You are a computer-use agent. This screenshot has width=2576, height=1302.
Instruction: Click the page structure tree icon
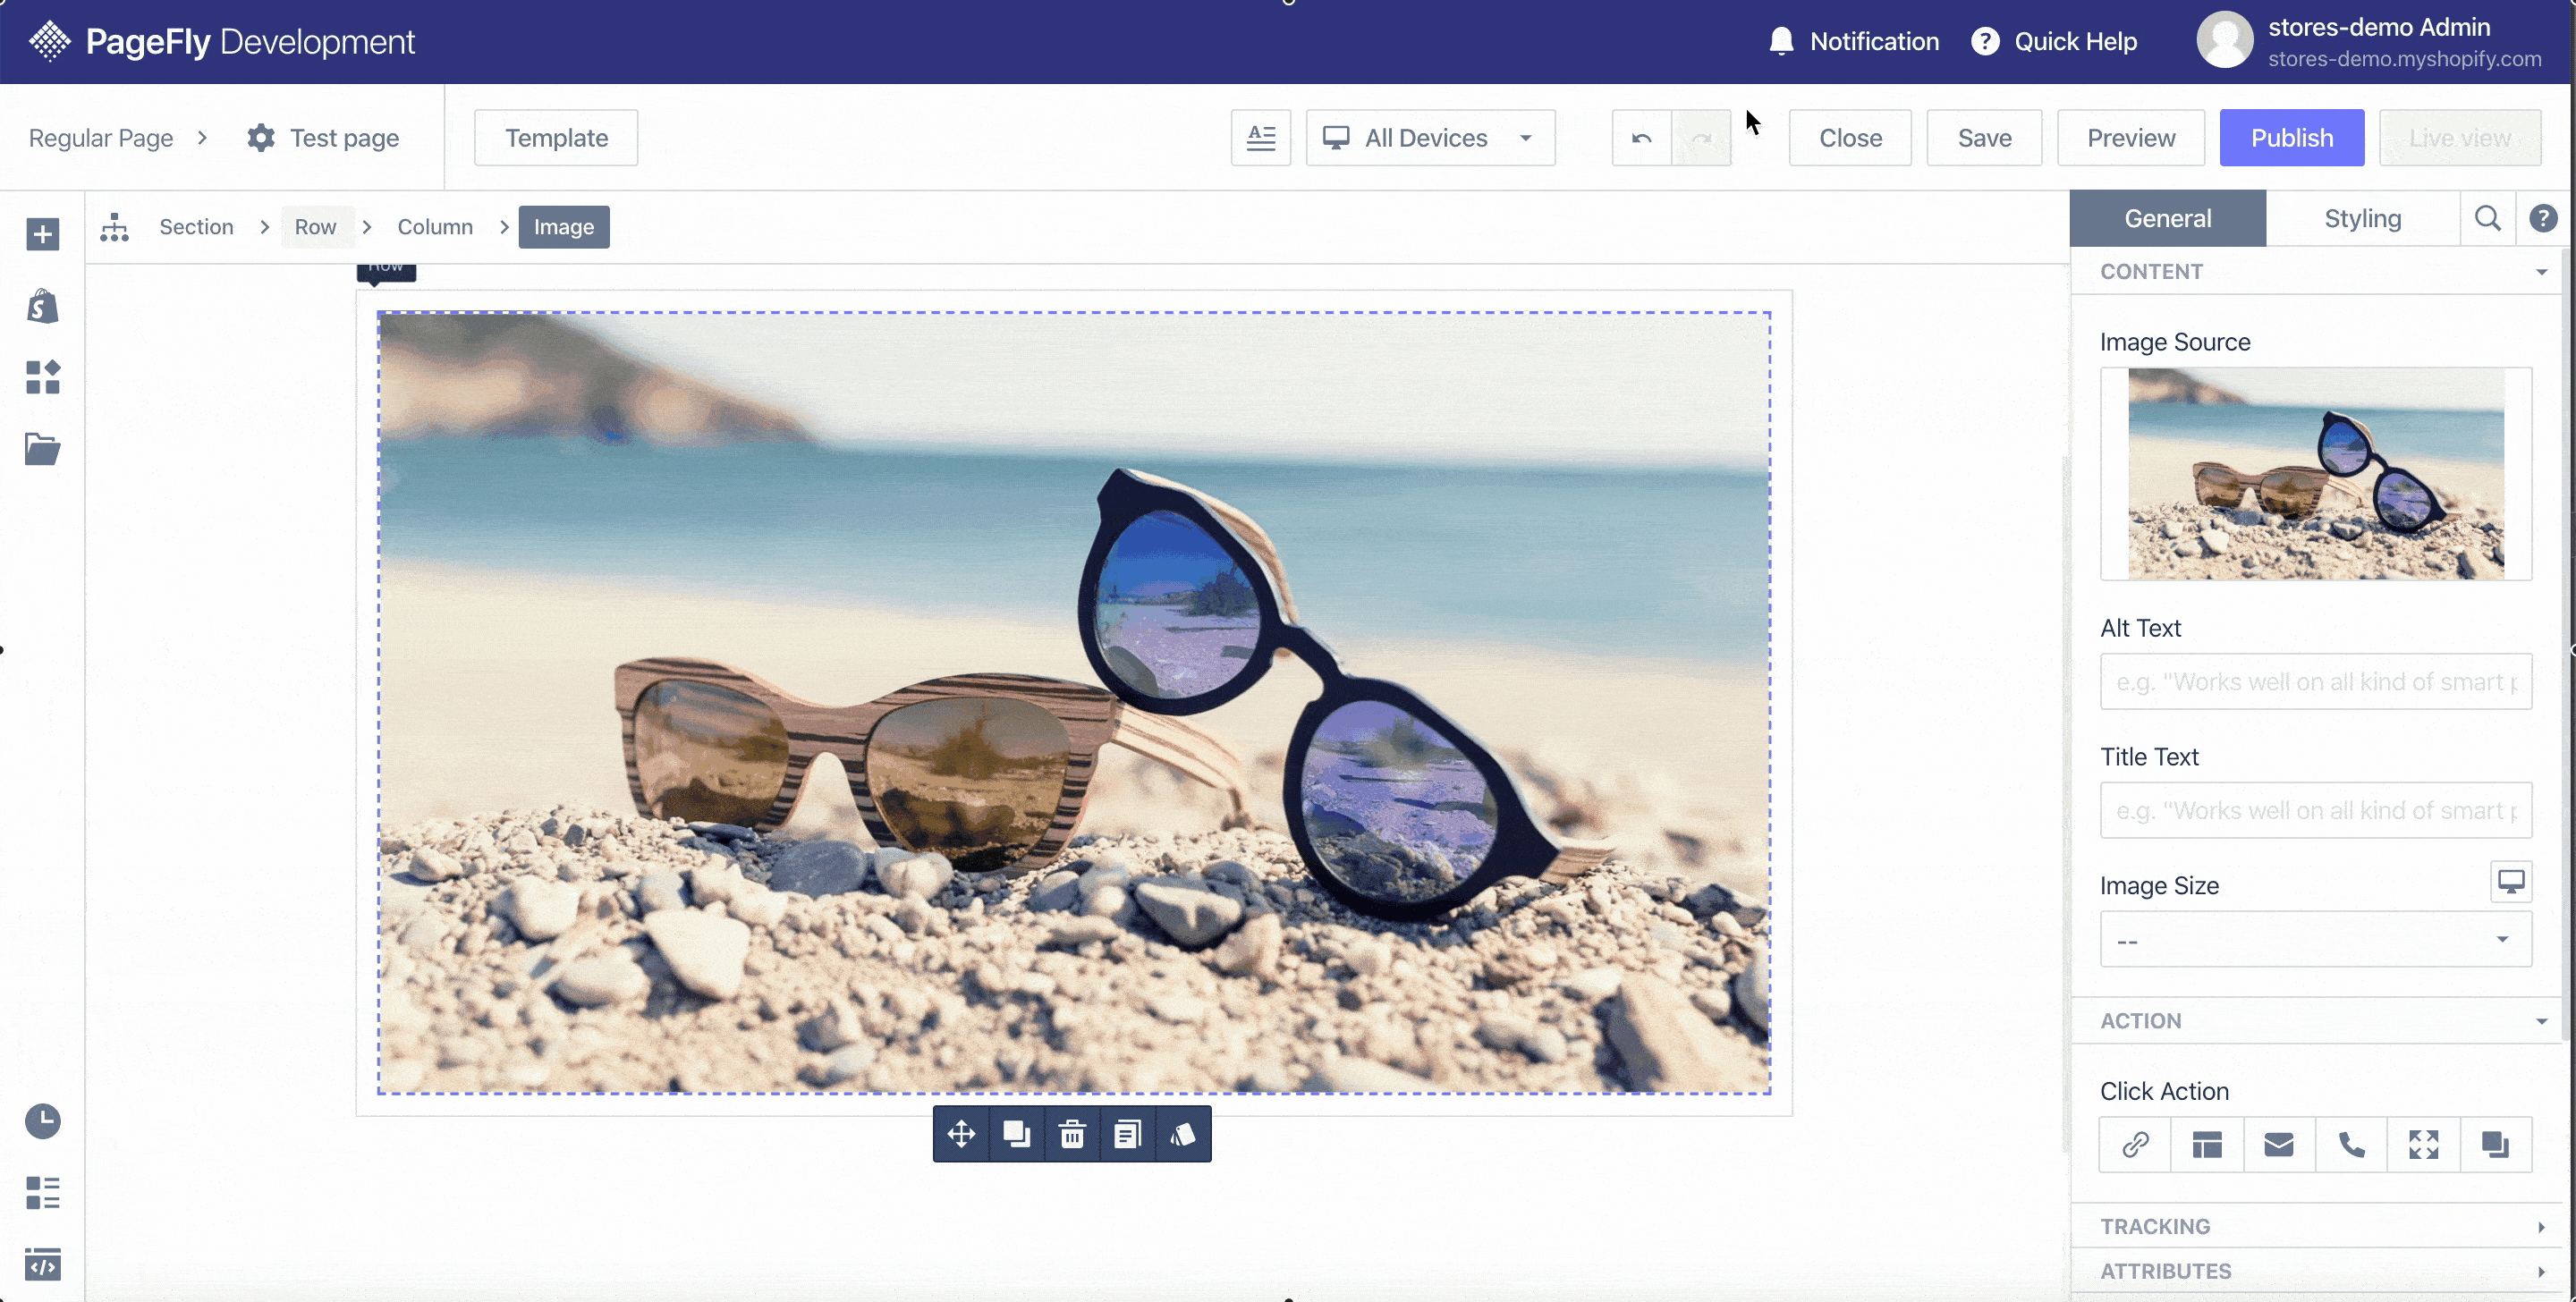114,227
